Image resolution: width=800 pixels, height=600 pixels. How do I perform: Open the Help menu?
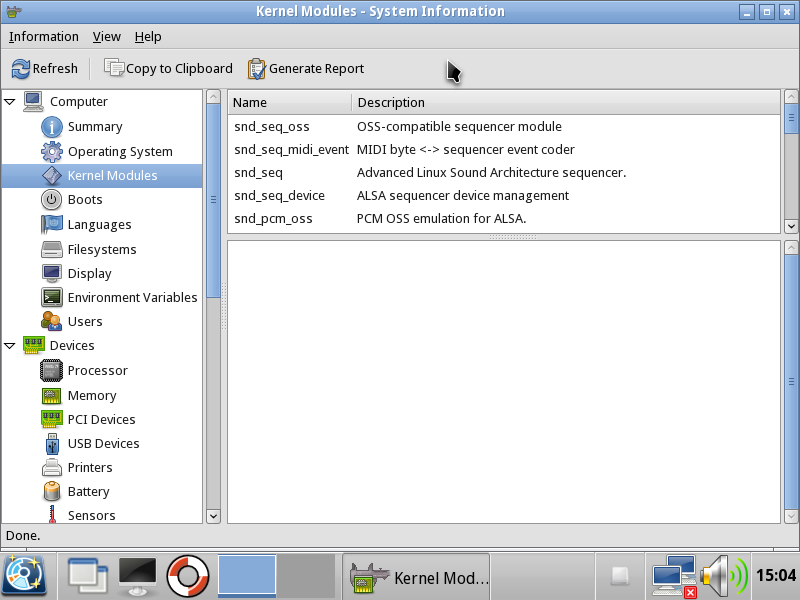(148, 37)
